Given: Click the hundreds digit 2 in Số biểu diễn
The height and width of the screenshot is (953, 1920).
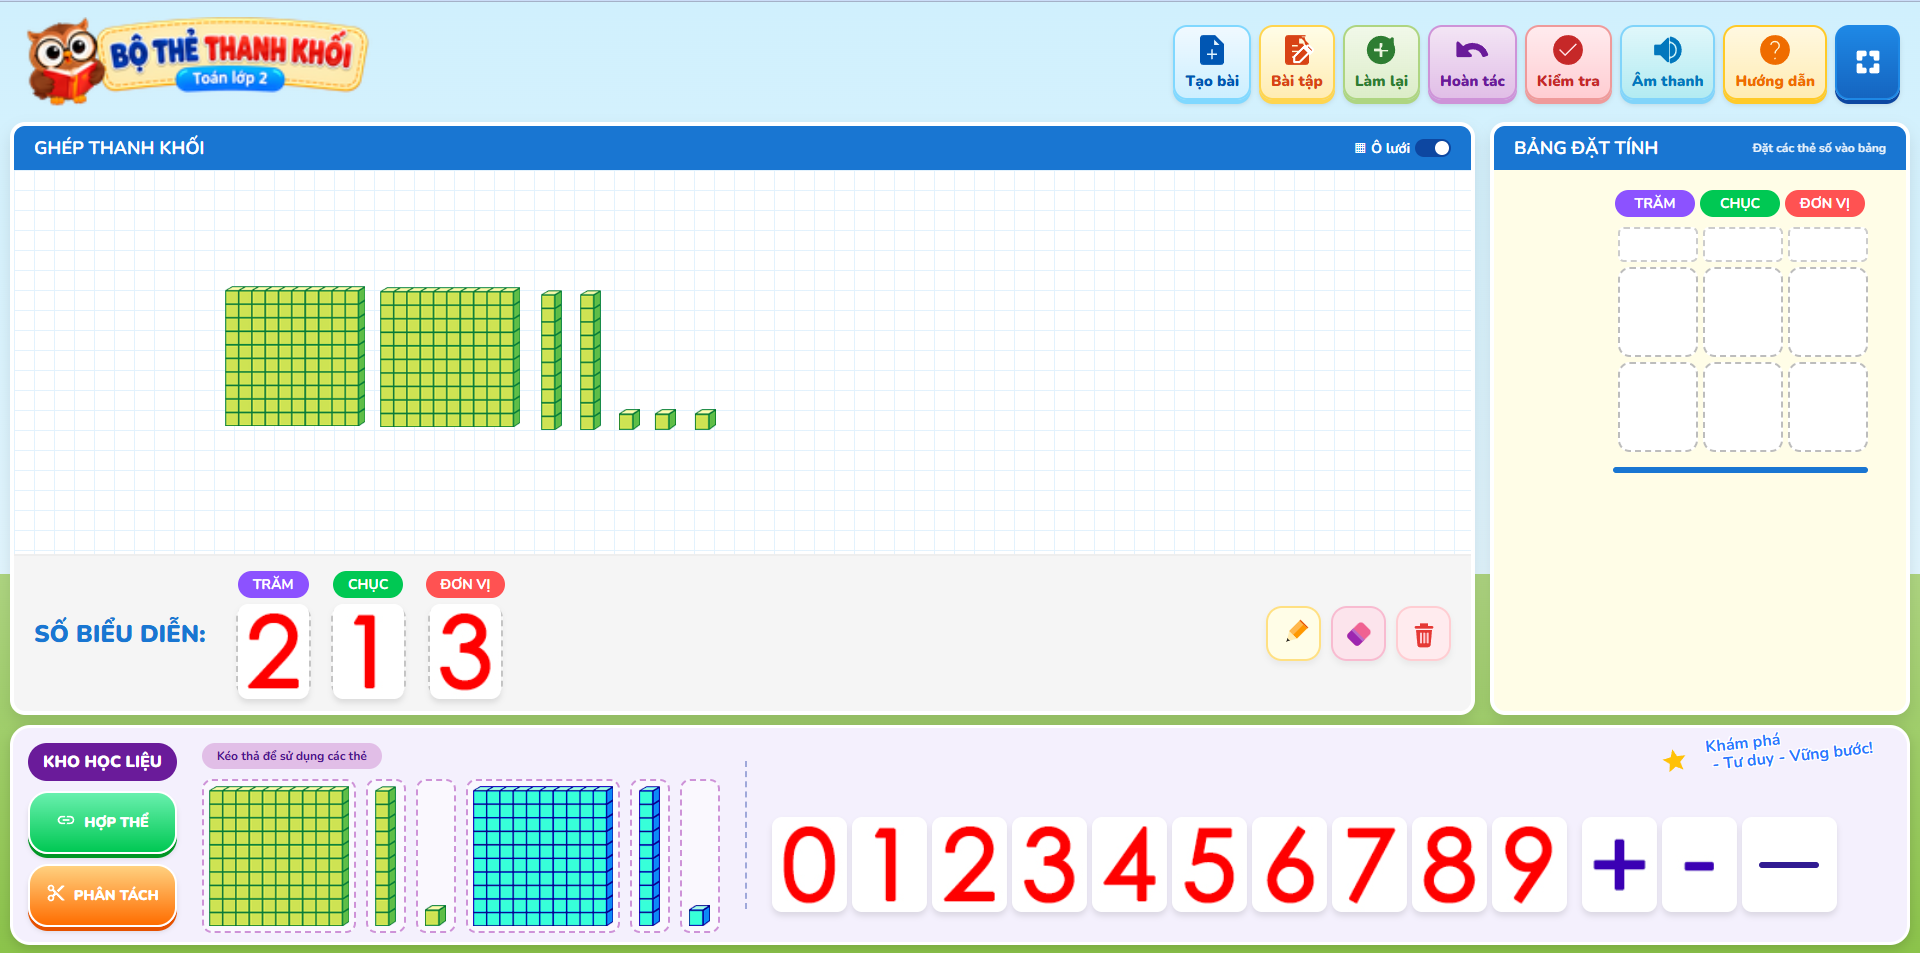Looking at the screenshot, I should [273, 652].
